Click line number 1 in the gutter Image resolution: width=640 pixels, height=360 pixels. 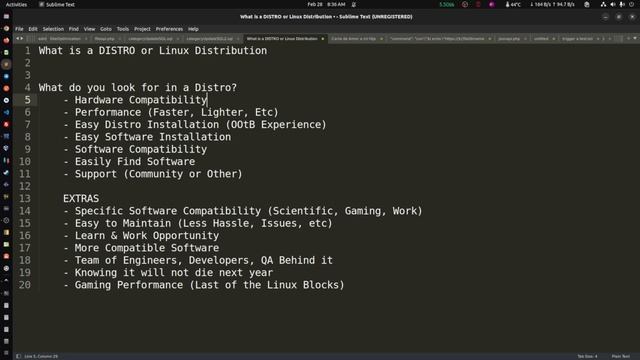pyautogui.click(x=27, y=51)
